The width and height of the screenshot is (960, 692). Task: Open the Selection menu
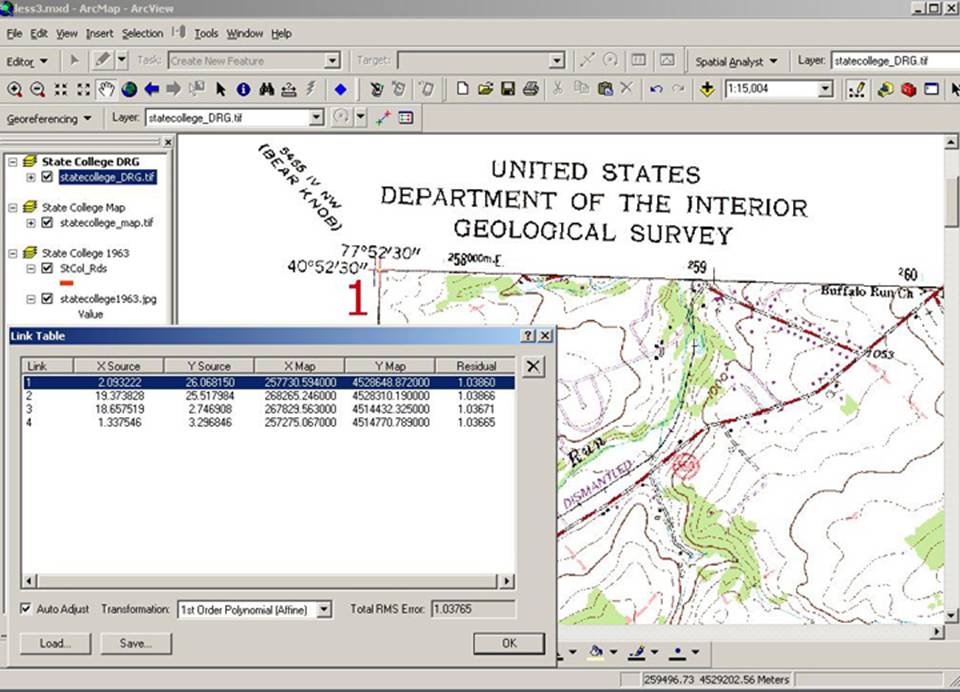click(142, 34)
